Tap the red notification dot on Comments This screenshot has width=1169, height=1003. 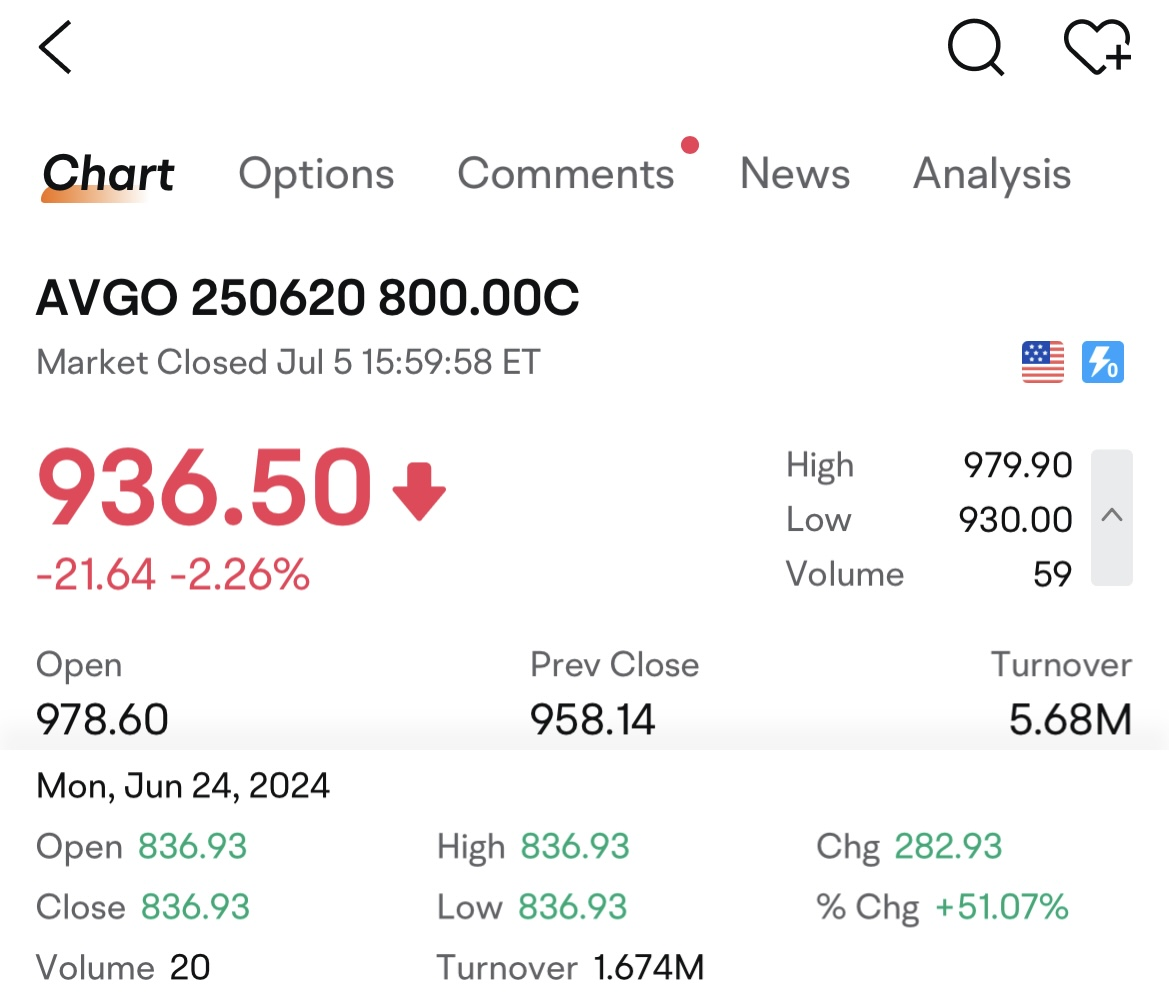689,146
